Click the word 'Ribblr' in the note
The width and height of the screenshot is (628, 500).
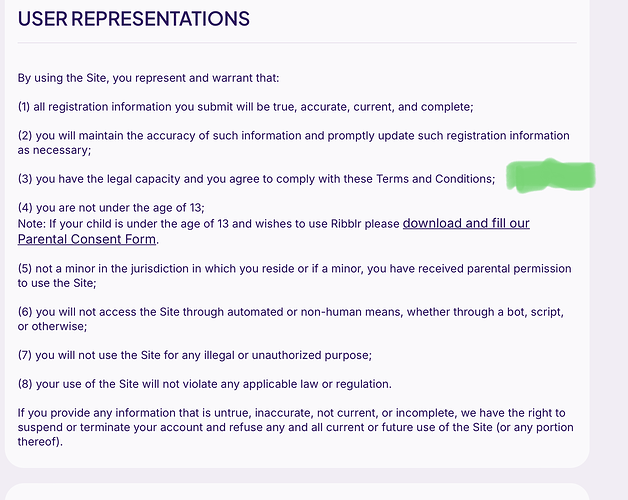(346, 224)
